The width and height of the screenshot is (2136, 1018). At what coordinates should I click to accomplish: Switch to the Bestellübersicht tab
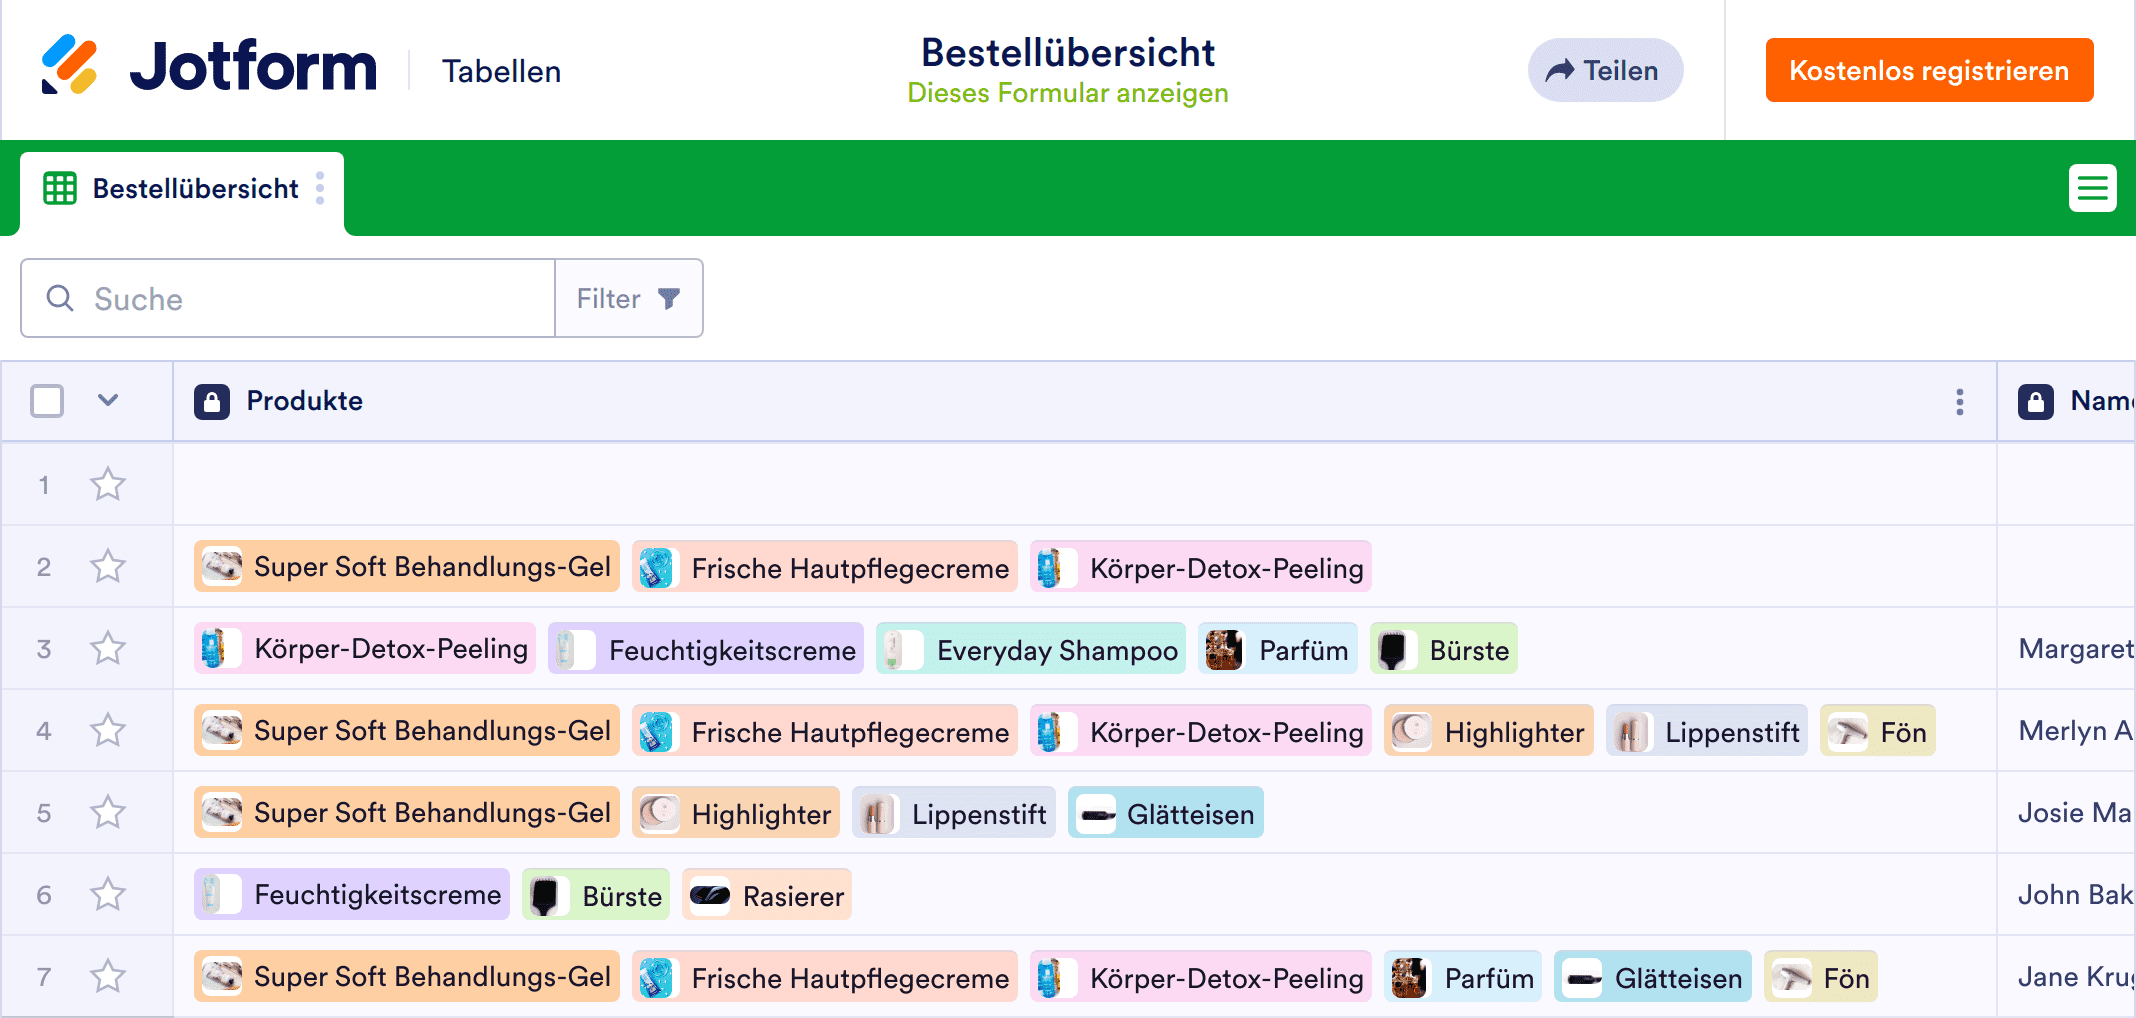pos(195,189)
